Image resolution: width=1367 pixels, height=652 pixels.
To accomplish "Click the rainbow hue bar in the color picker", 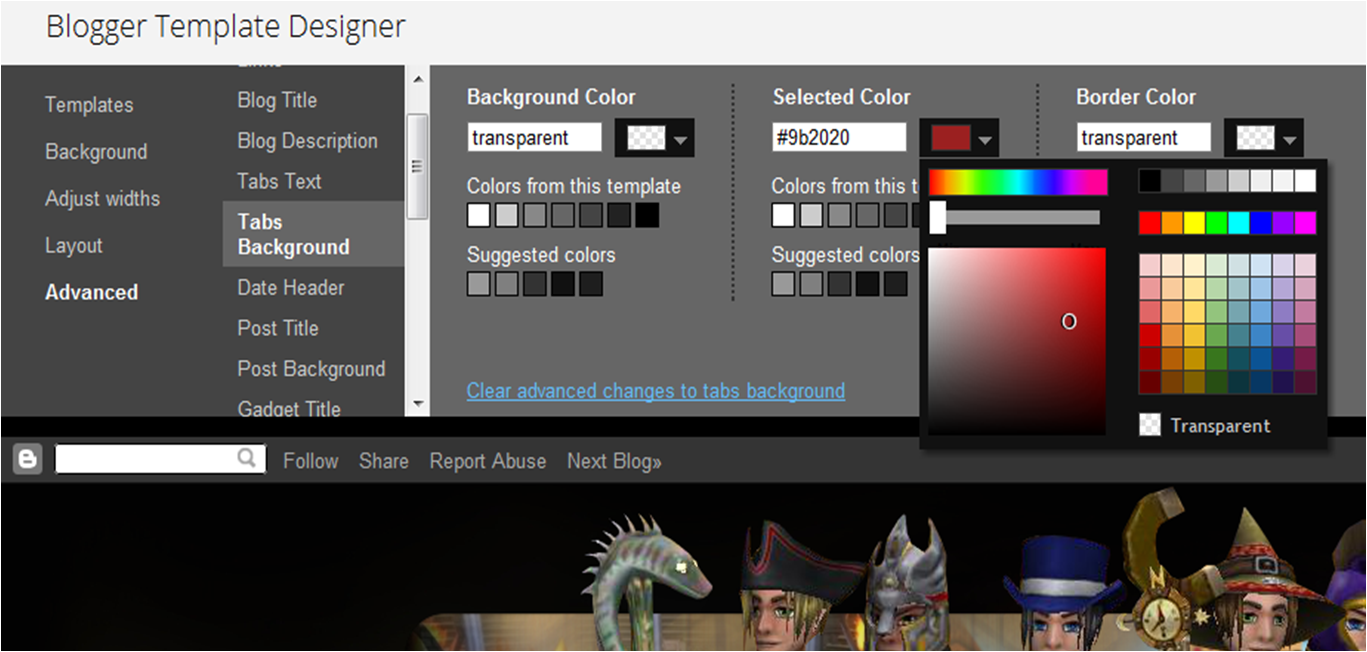I will coord(1018,182).
